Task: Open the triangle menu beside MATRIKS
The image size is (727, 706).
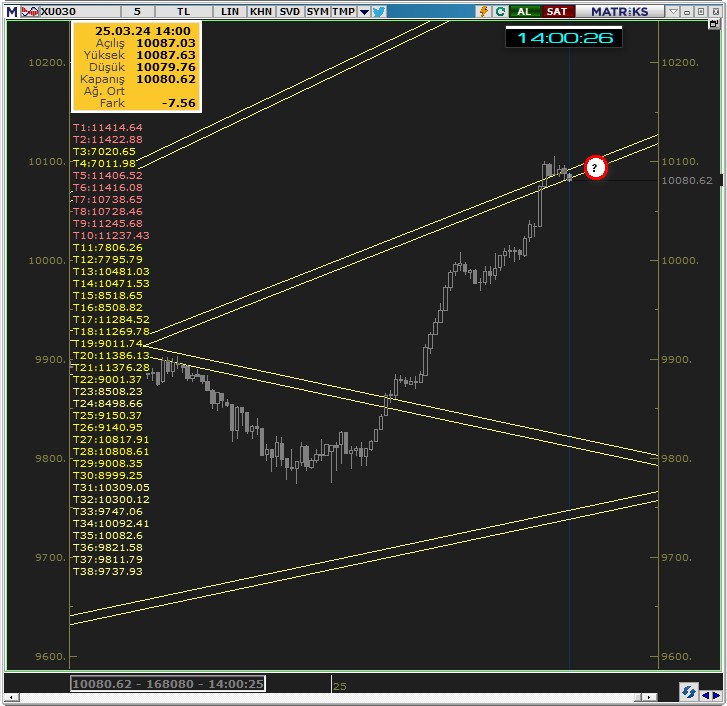Action: click(674, 12)
